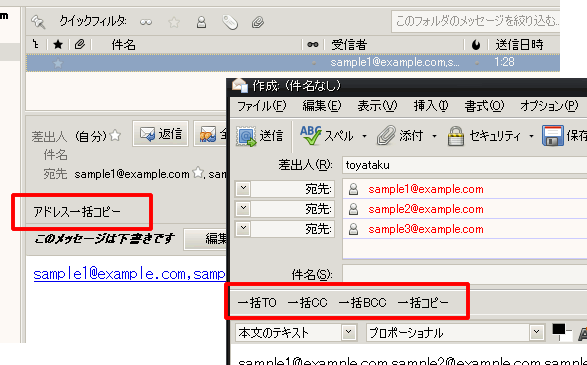Click the 一括BCC button
587x365 pixels.
362,302
